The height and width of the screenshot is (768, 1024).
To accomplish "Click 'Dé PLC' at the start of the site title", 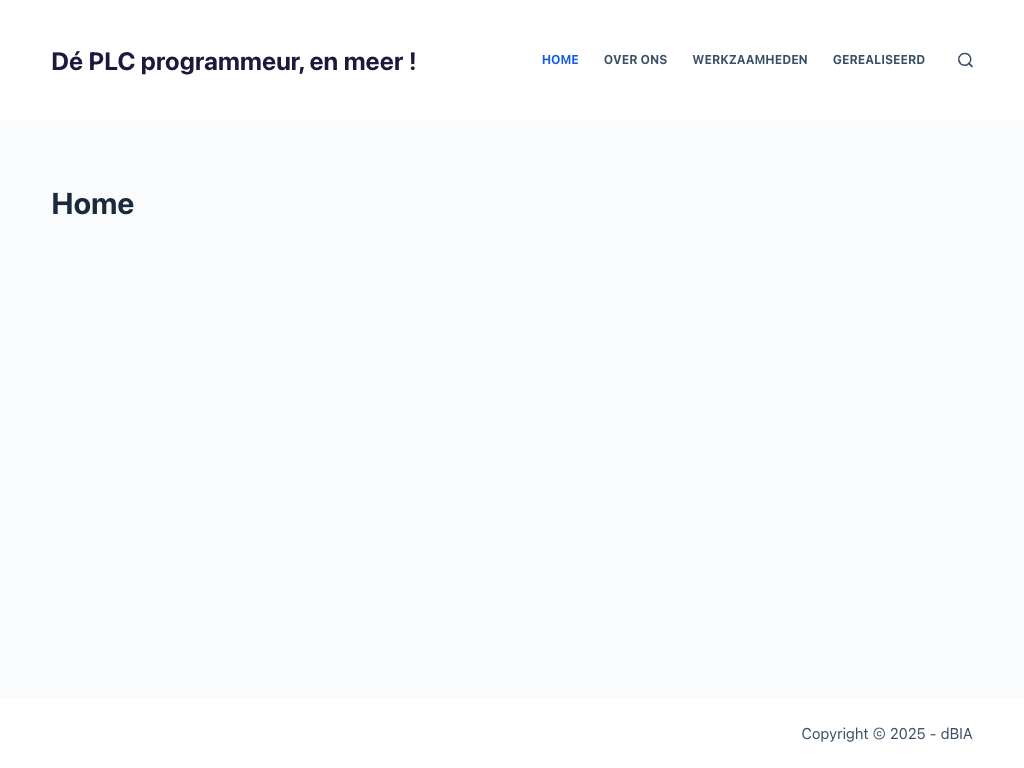I will click(93, 62).
